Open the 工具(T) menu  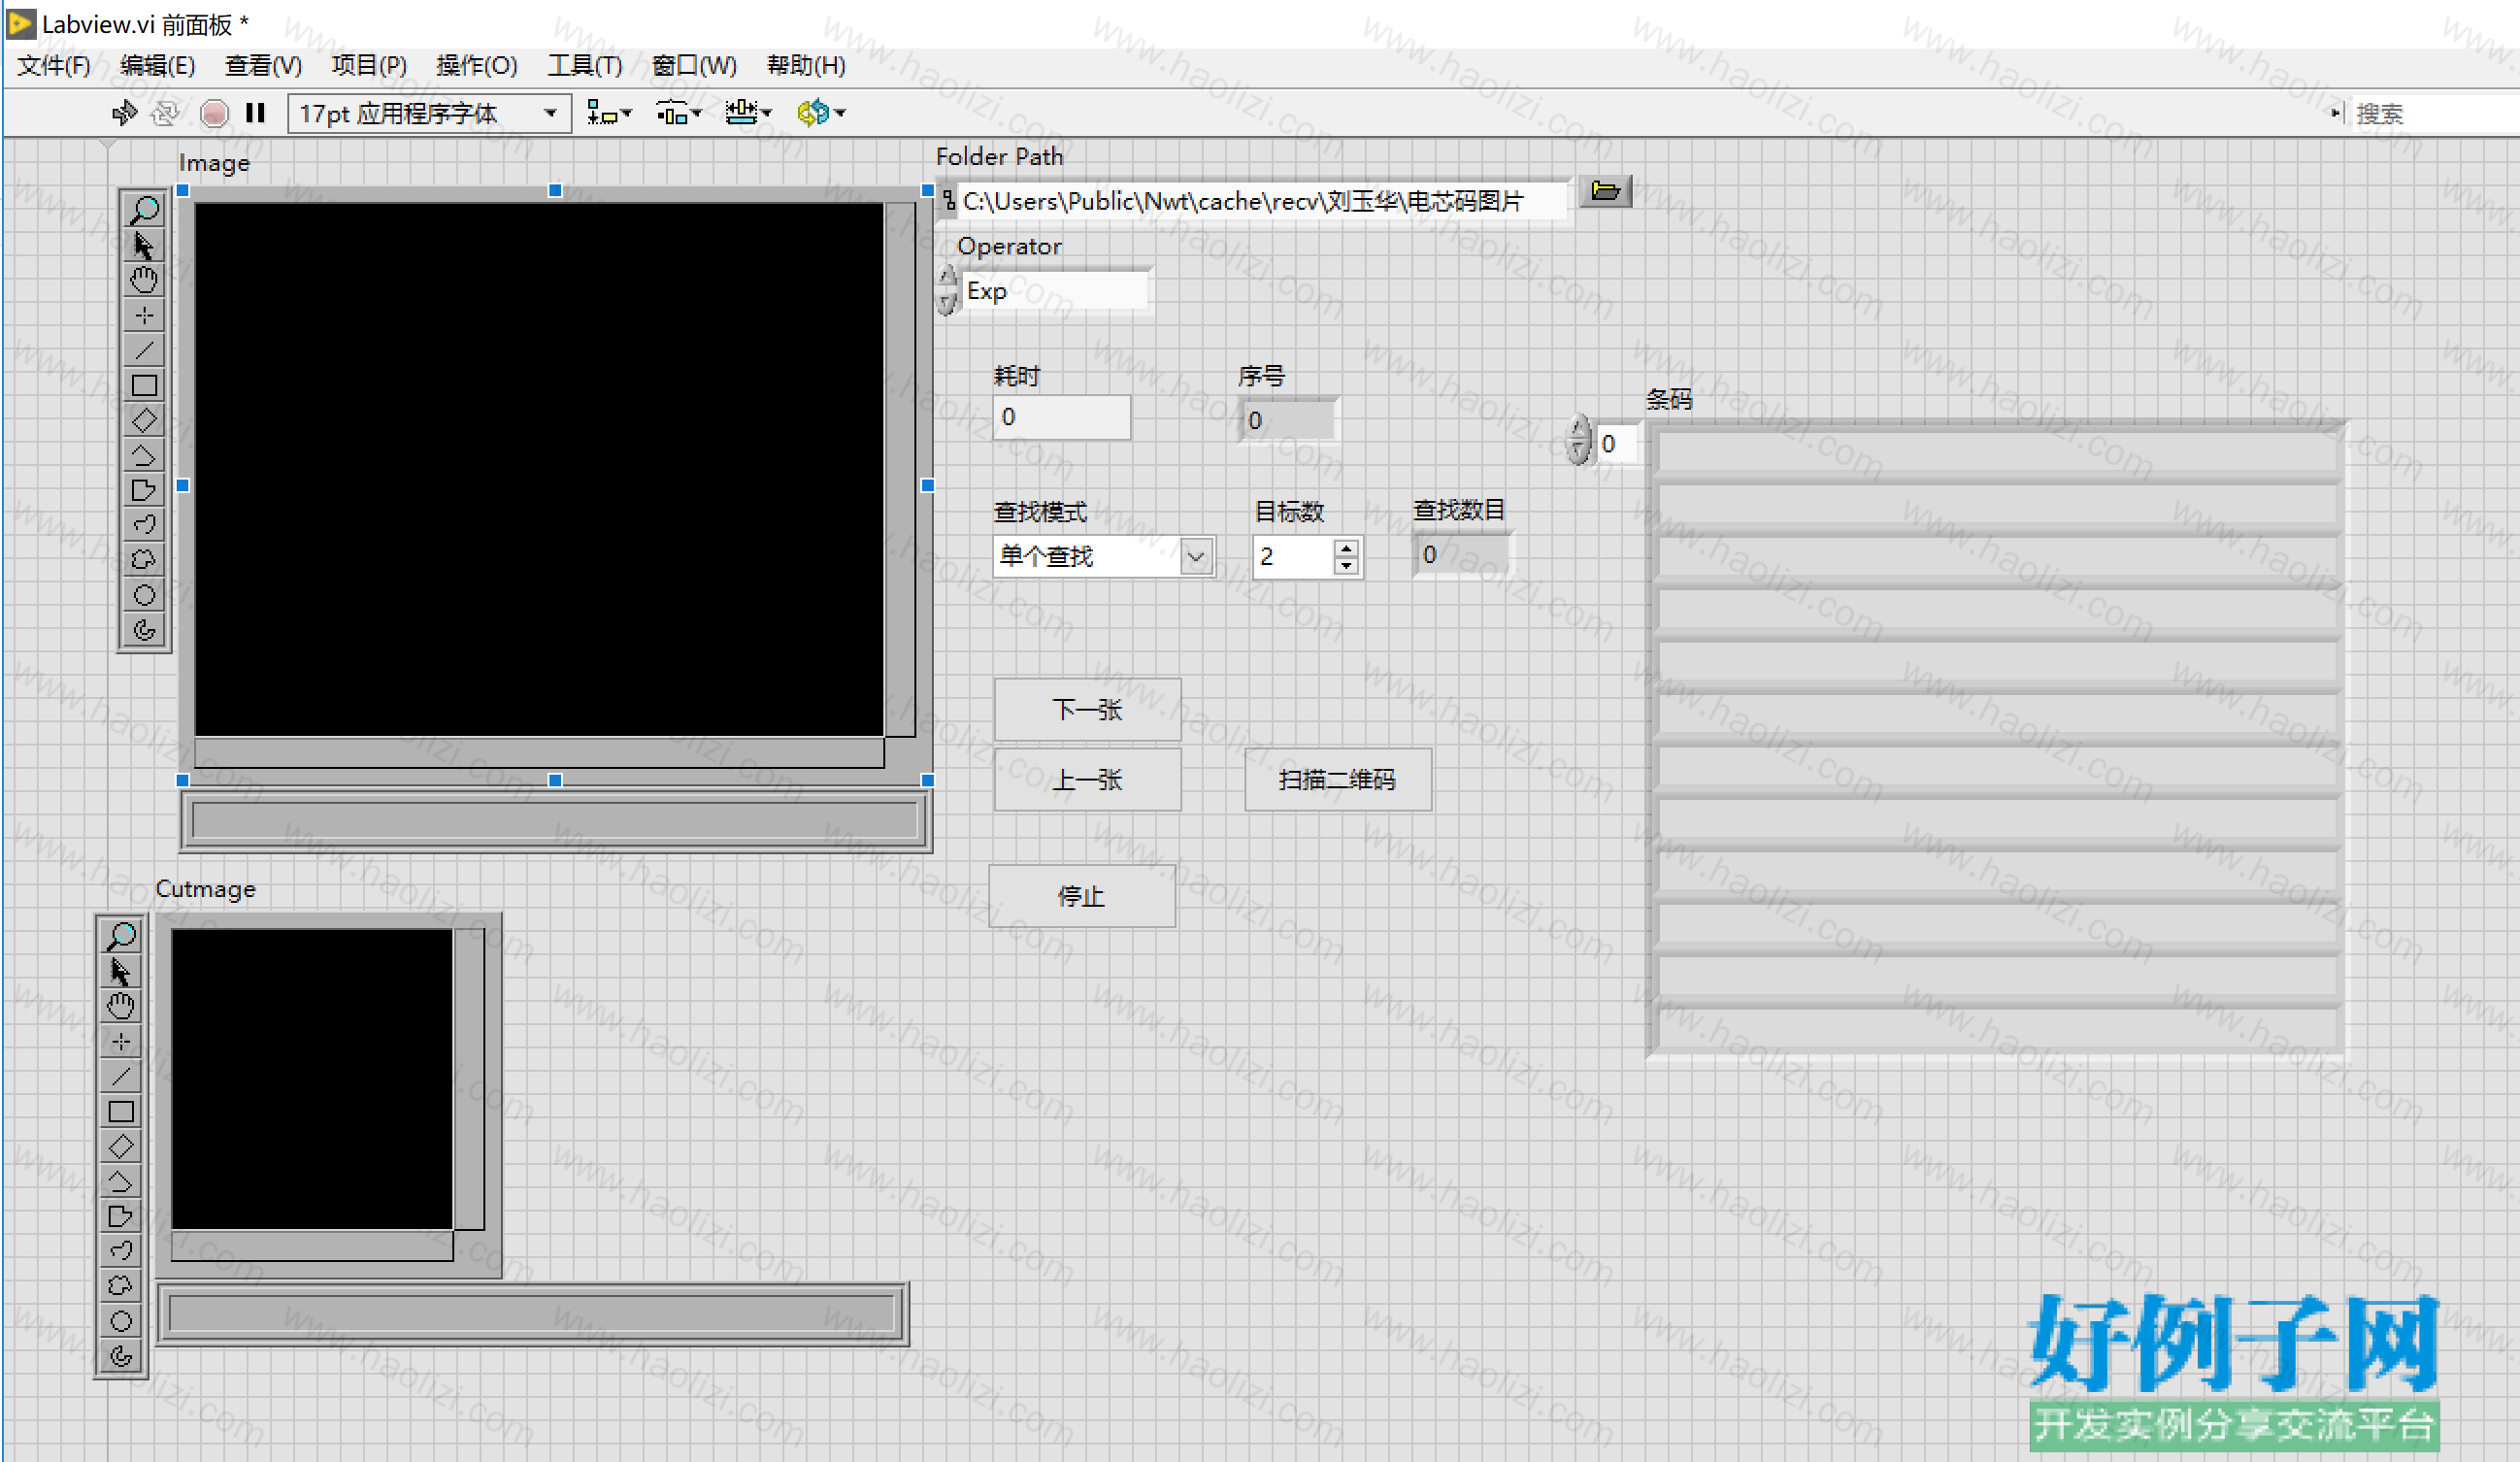pyautogui.click(x=585, y=66)
